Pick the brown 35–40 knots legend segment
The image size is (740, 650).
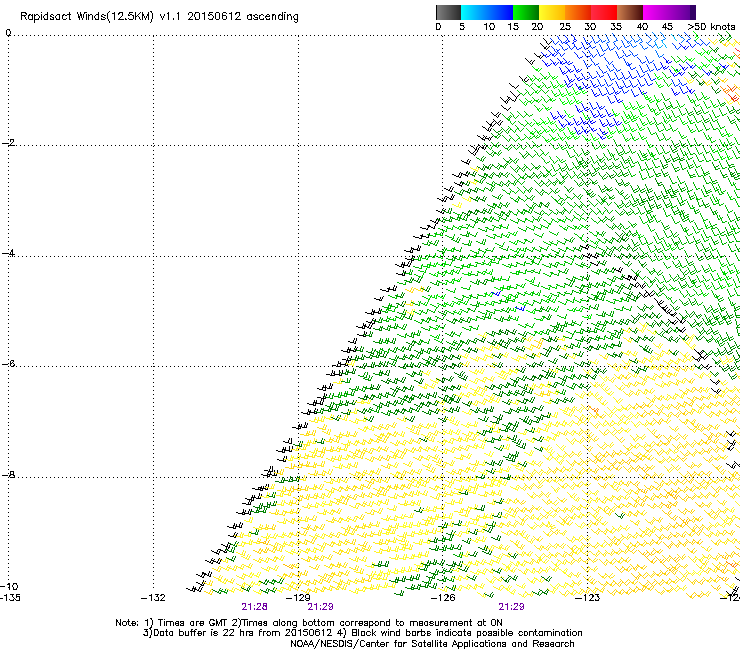click(x=630, y=12)
